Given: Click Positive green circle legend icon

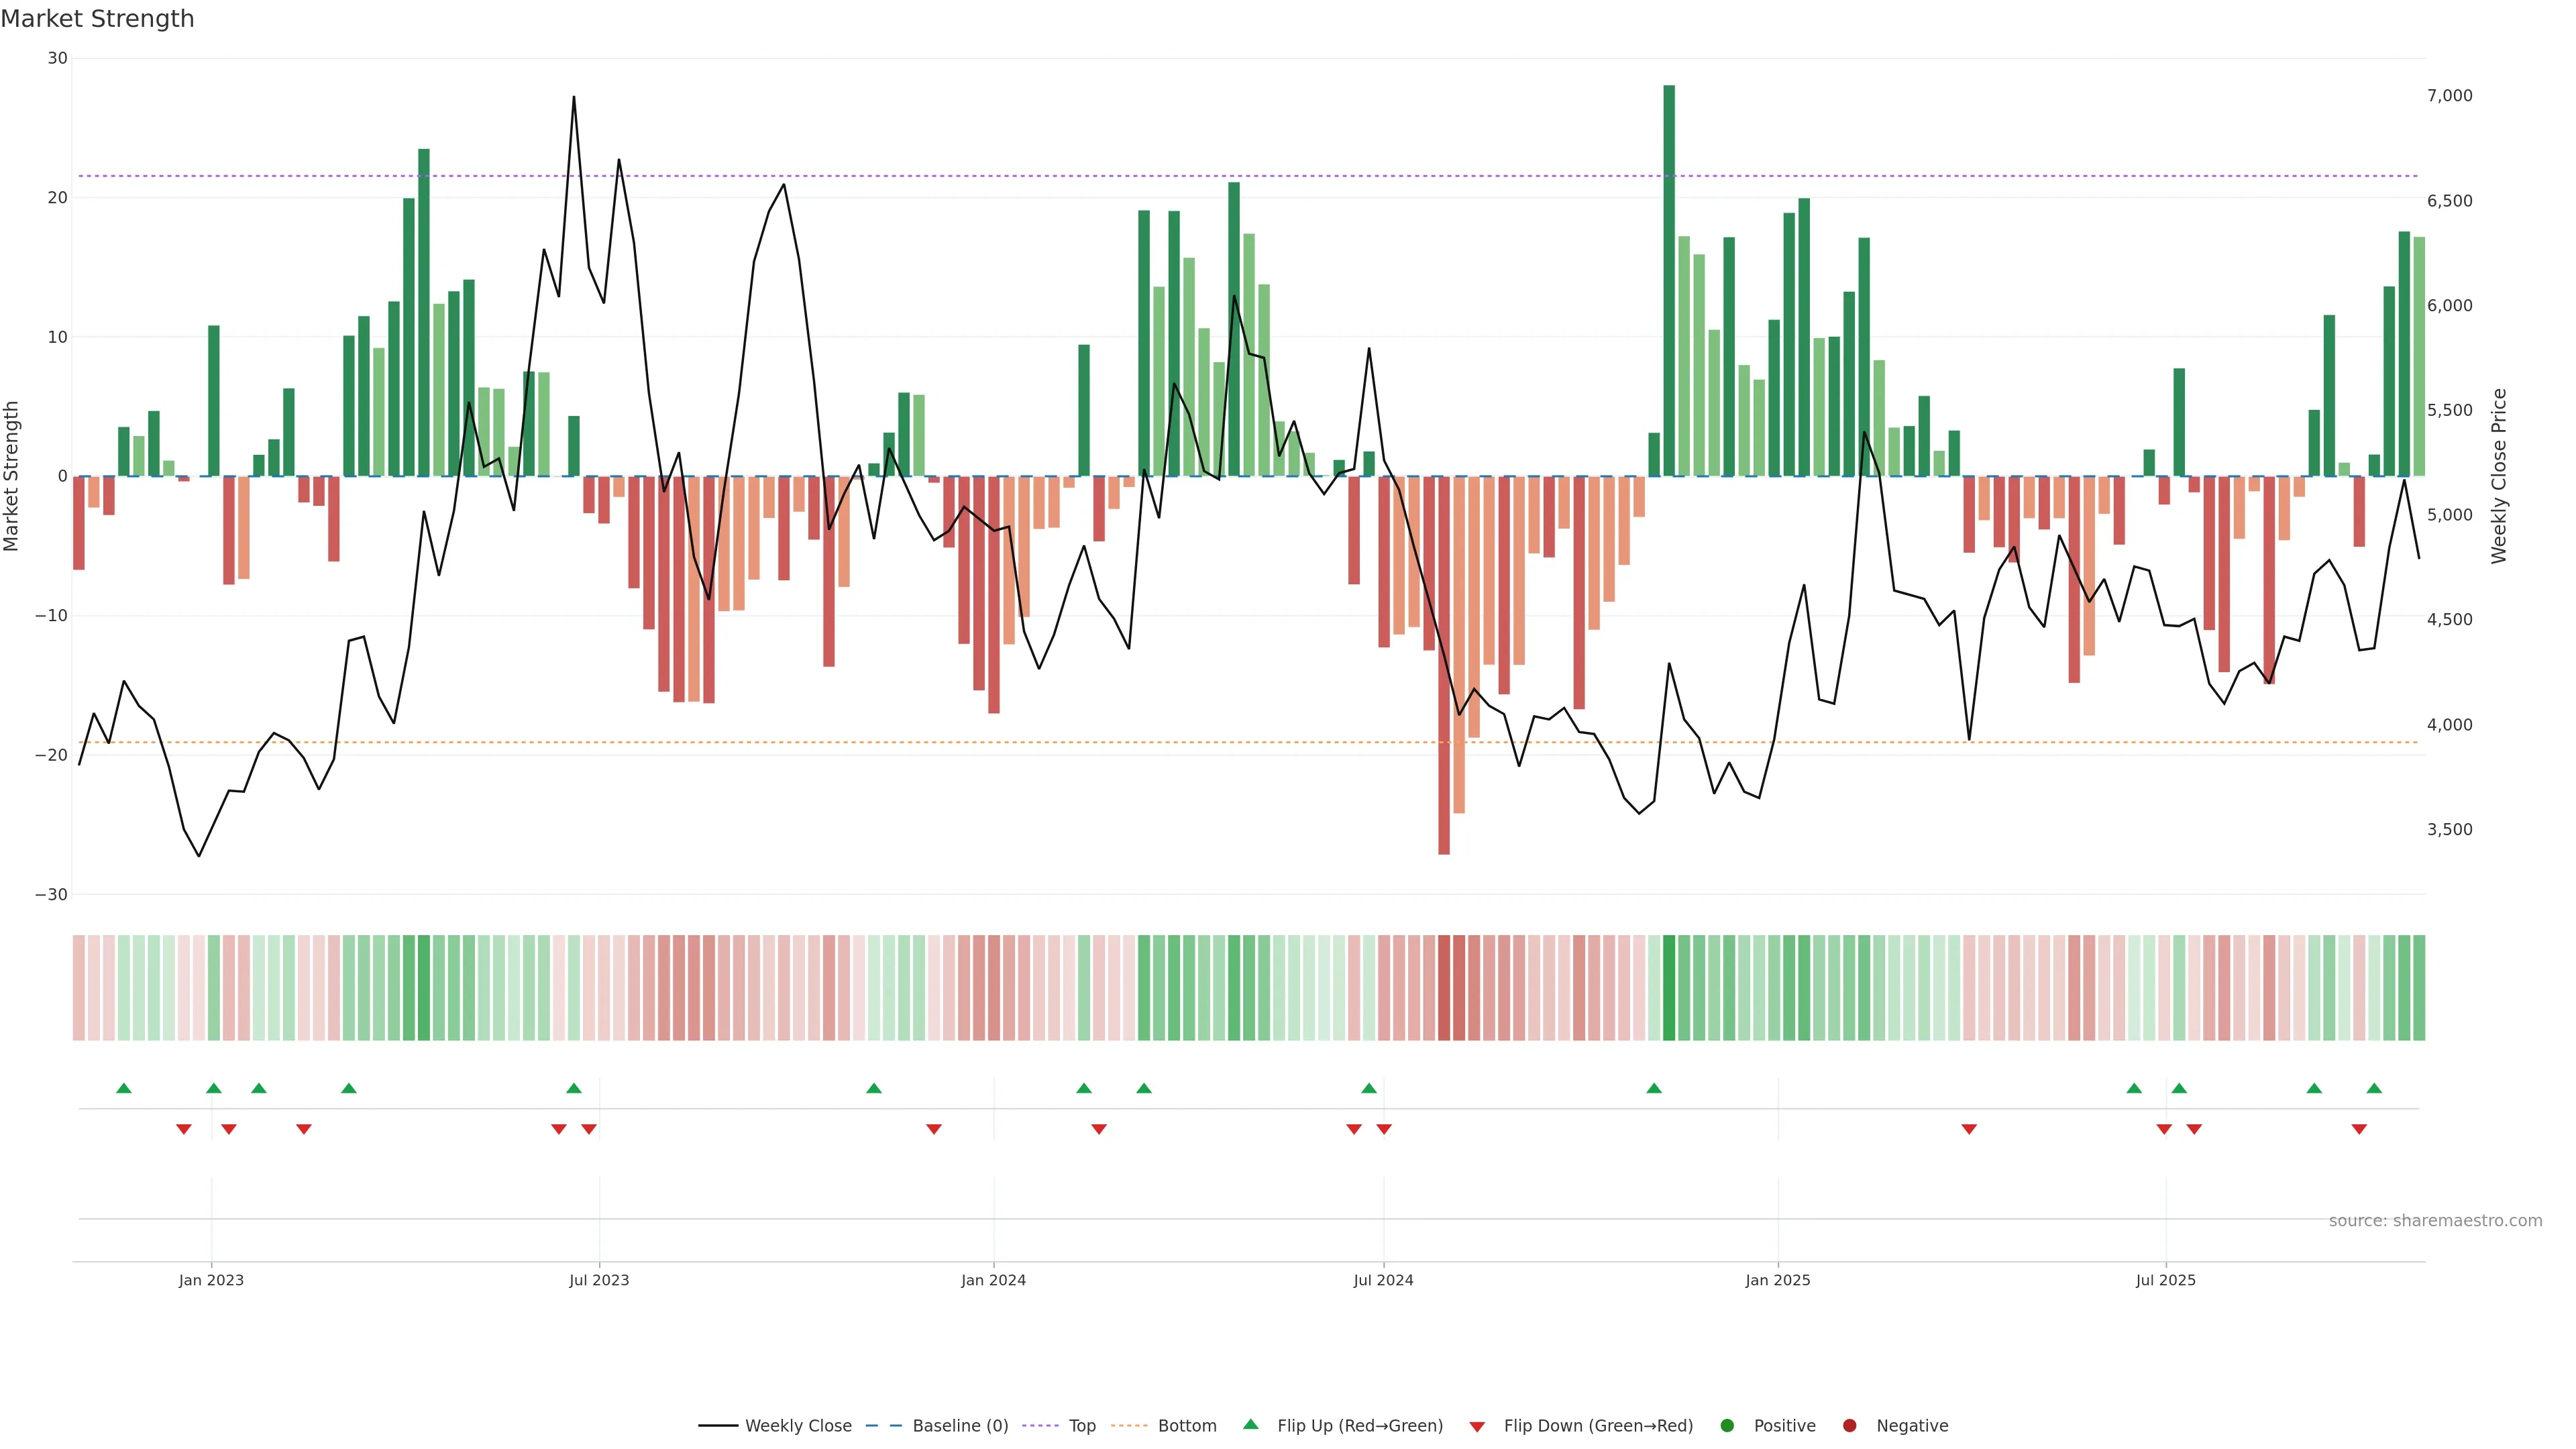Looking at the screenshot, I should pos(1727,1426).
